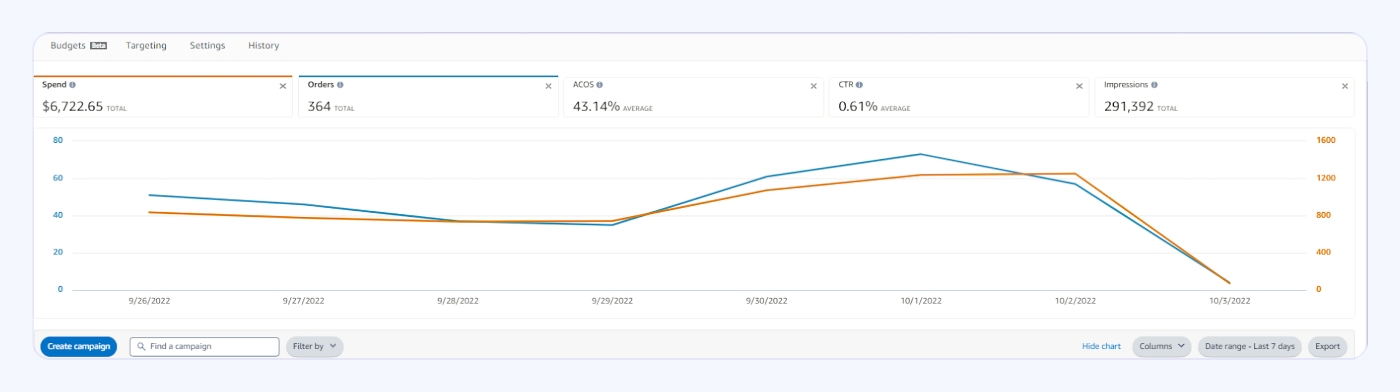Click the Hide chart link
The image size is (1400, 392).
(x=1101, y=346)
